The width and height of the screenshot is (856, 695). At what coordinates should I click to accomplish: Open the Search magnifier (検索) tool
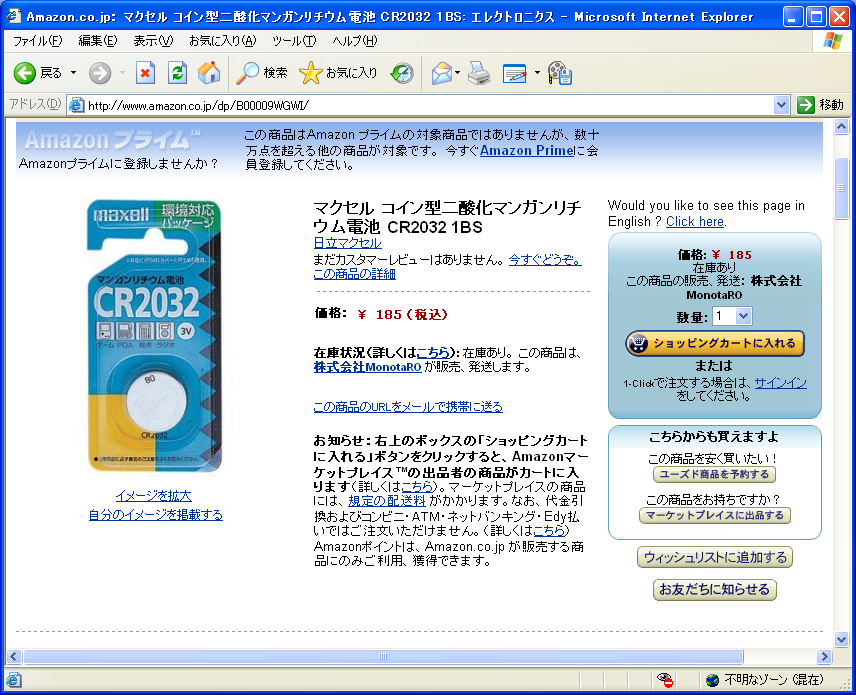click(261, 73)
